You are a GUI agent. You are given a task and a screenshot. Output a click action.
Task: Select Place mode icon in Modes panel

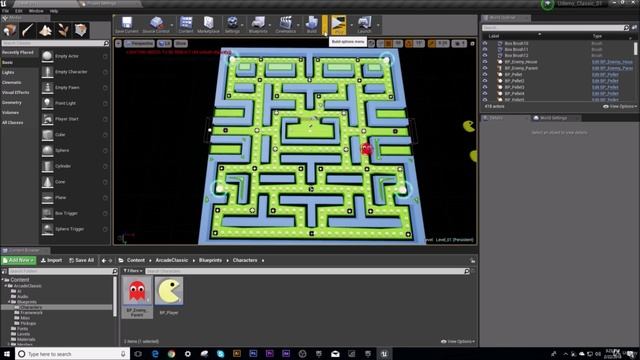coord(9,30)
